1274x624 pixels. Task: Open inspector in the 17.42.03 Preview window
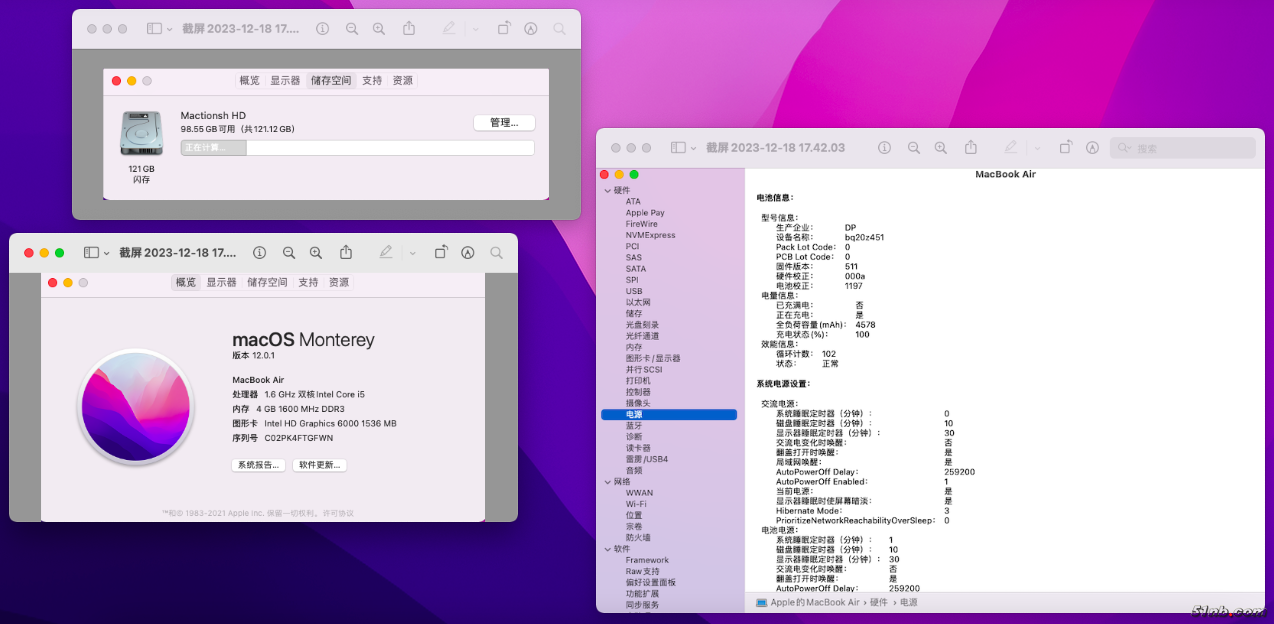pos(884,147)
